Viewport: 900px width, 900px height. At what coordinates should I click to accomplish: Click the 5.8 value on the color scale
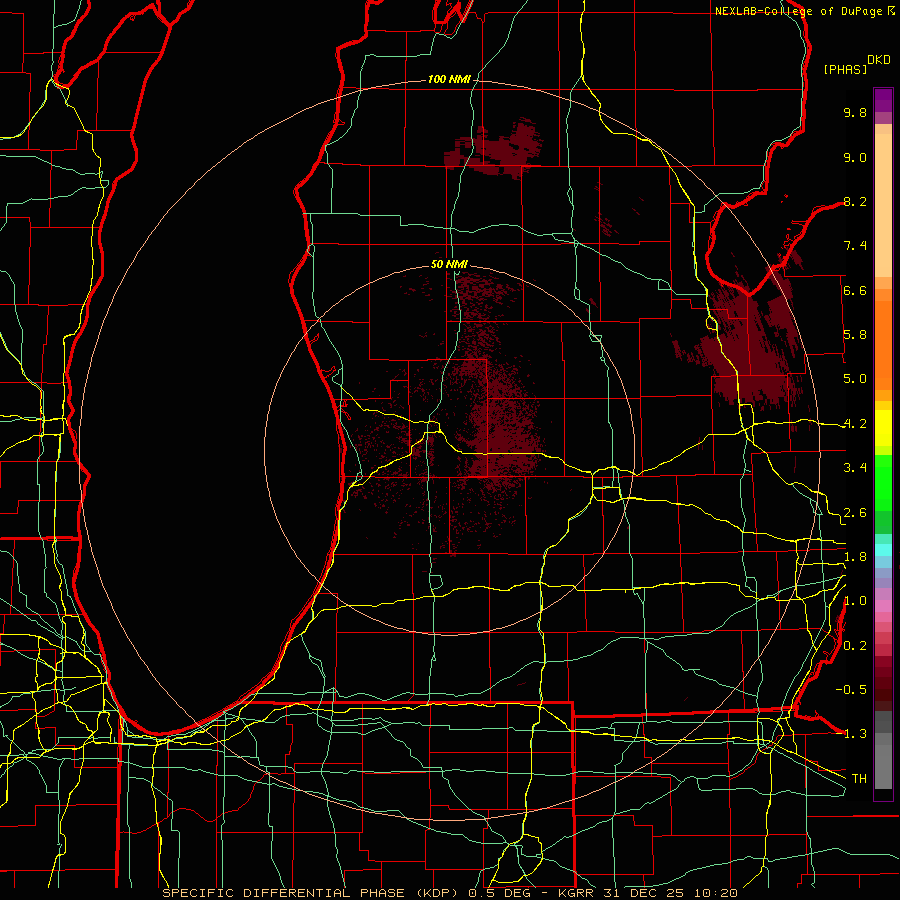click(x=855, y=335)
